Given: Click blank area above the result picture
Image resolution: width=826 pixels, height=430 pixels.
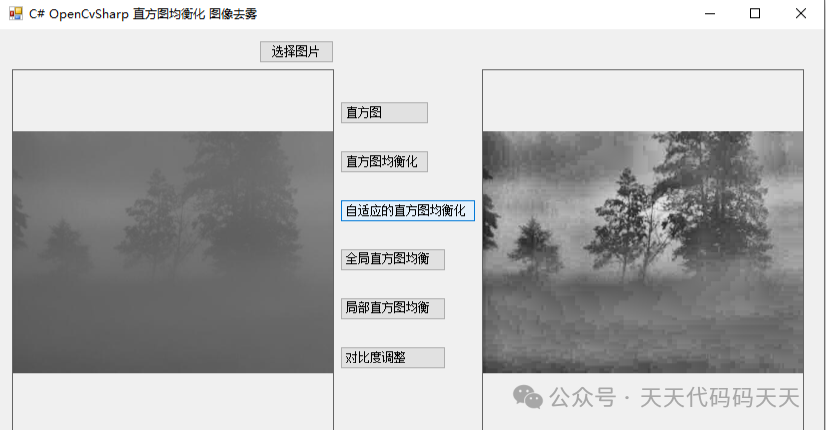Looking at the screenshot, I should (643, 101).
